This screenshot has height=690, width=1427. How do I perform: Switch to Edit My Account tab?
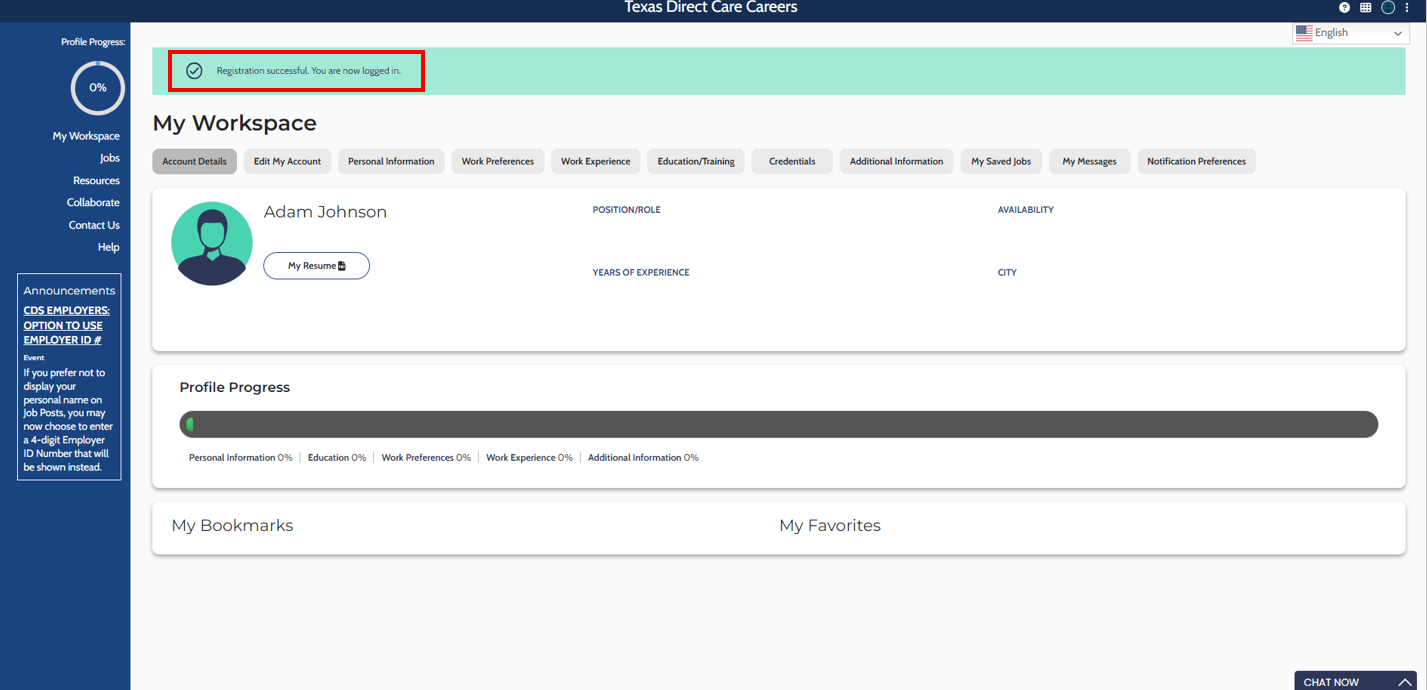(x=287, y=161)
